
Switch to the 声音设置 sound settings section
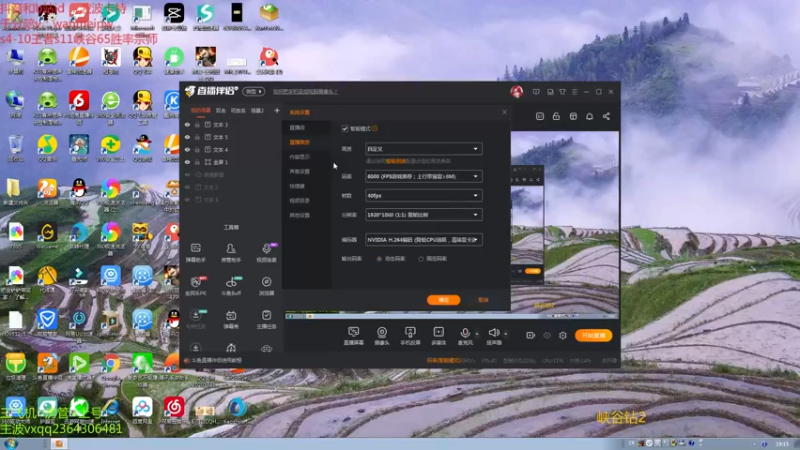299,171
